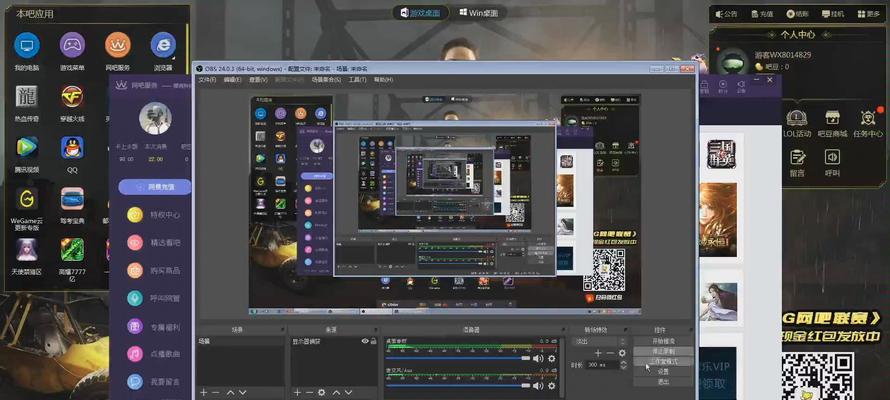Open LOL活动 in 个人中心 panel

coord(797,123)
